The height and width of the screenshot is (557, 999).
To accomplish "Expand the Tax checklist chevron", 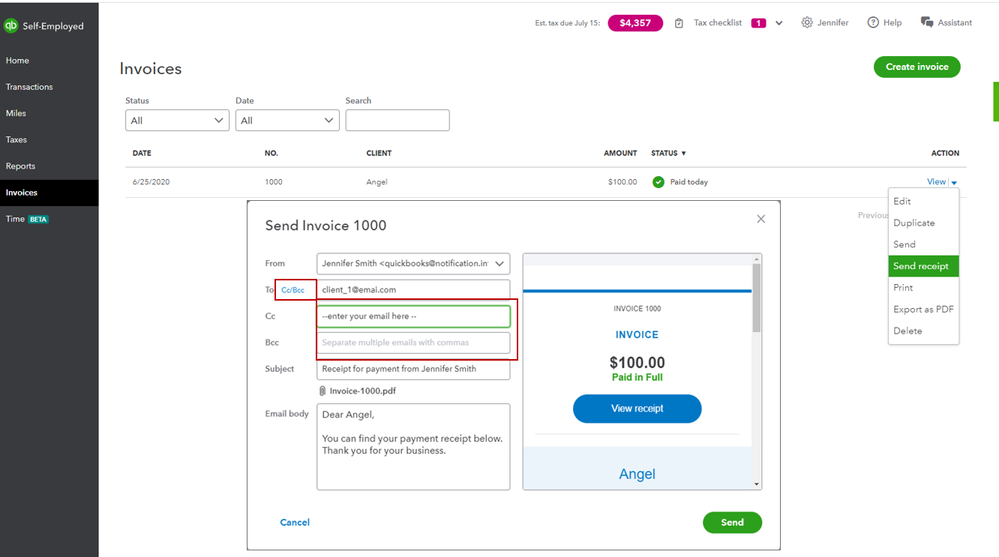I will click(779, 23).
